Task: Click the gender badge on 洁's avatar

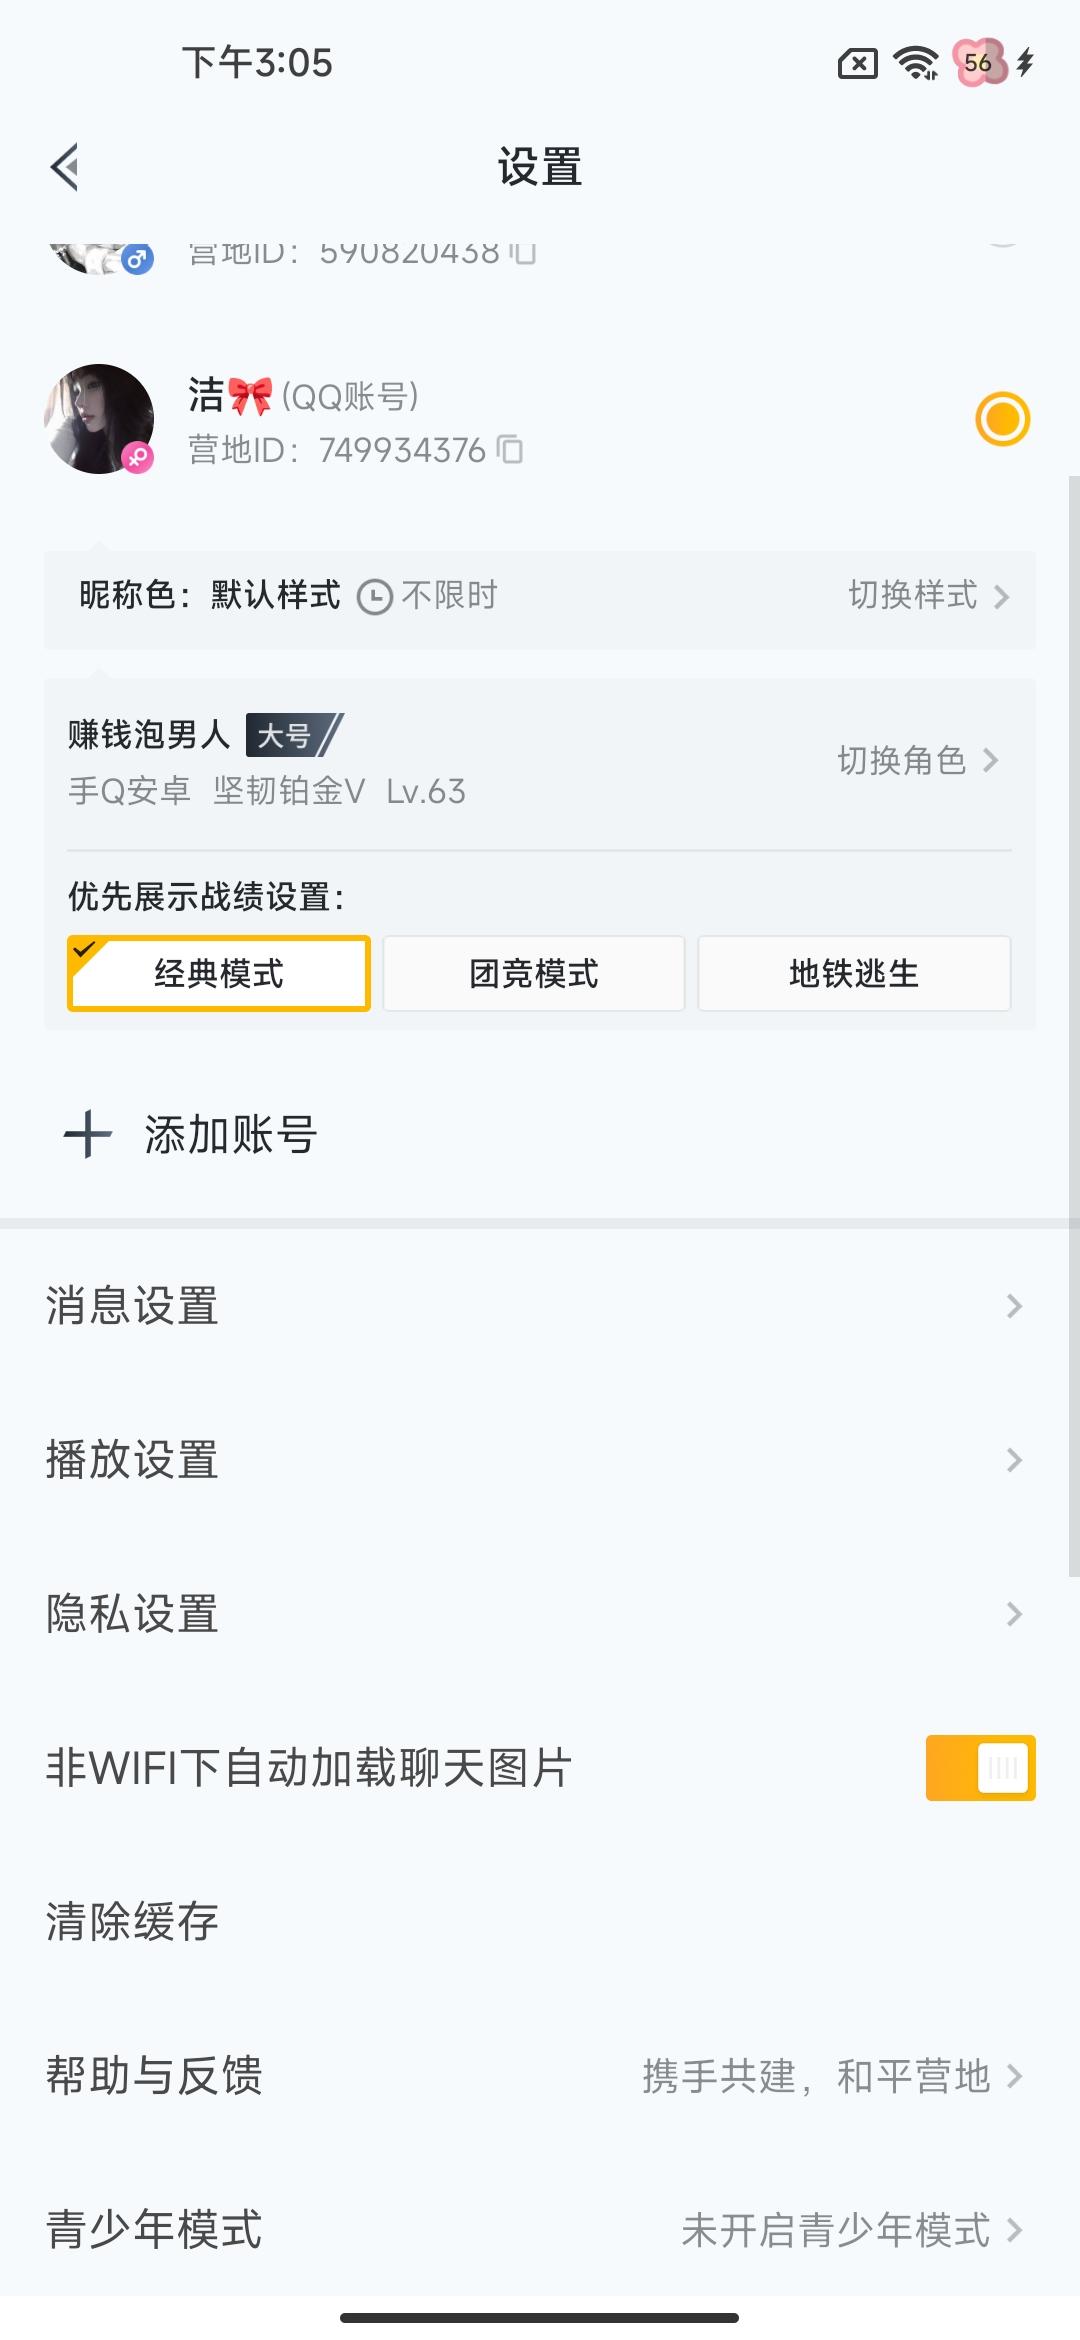Action: point(137,455)
